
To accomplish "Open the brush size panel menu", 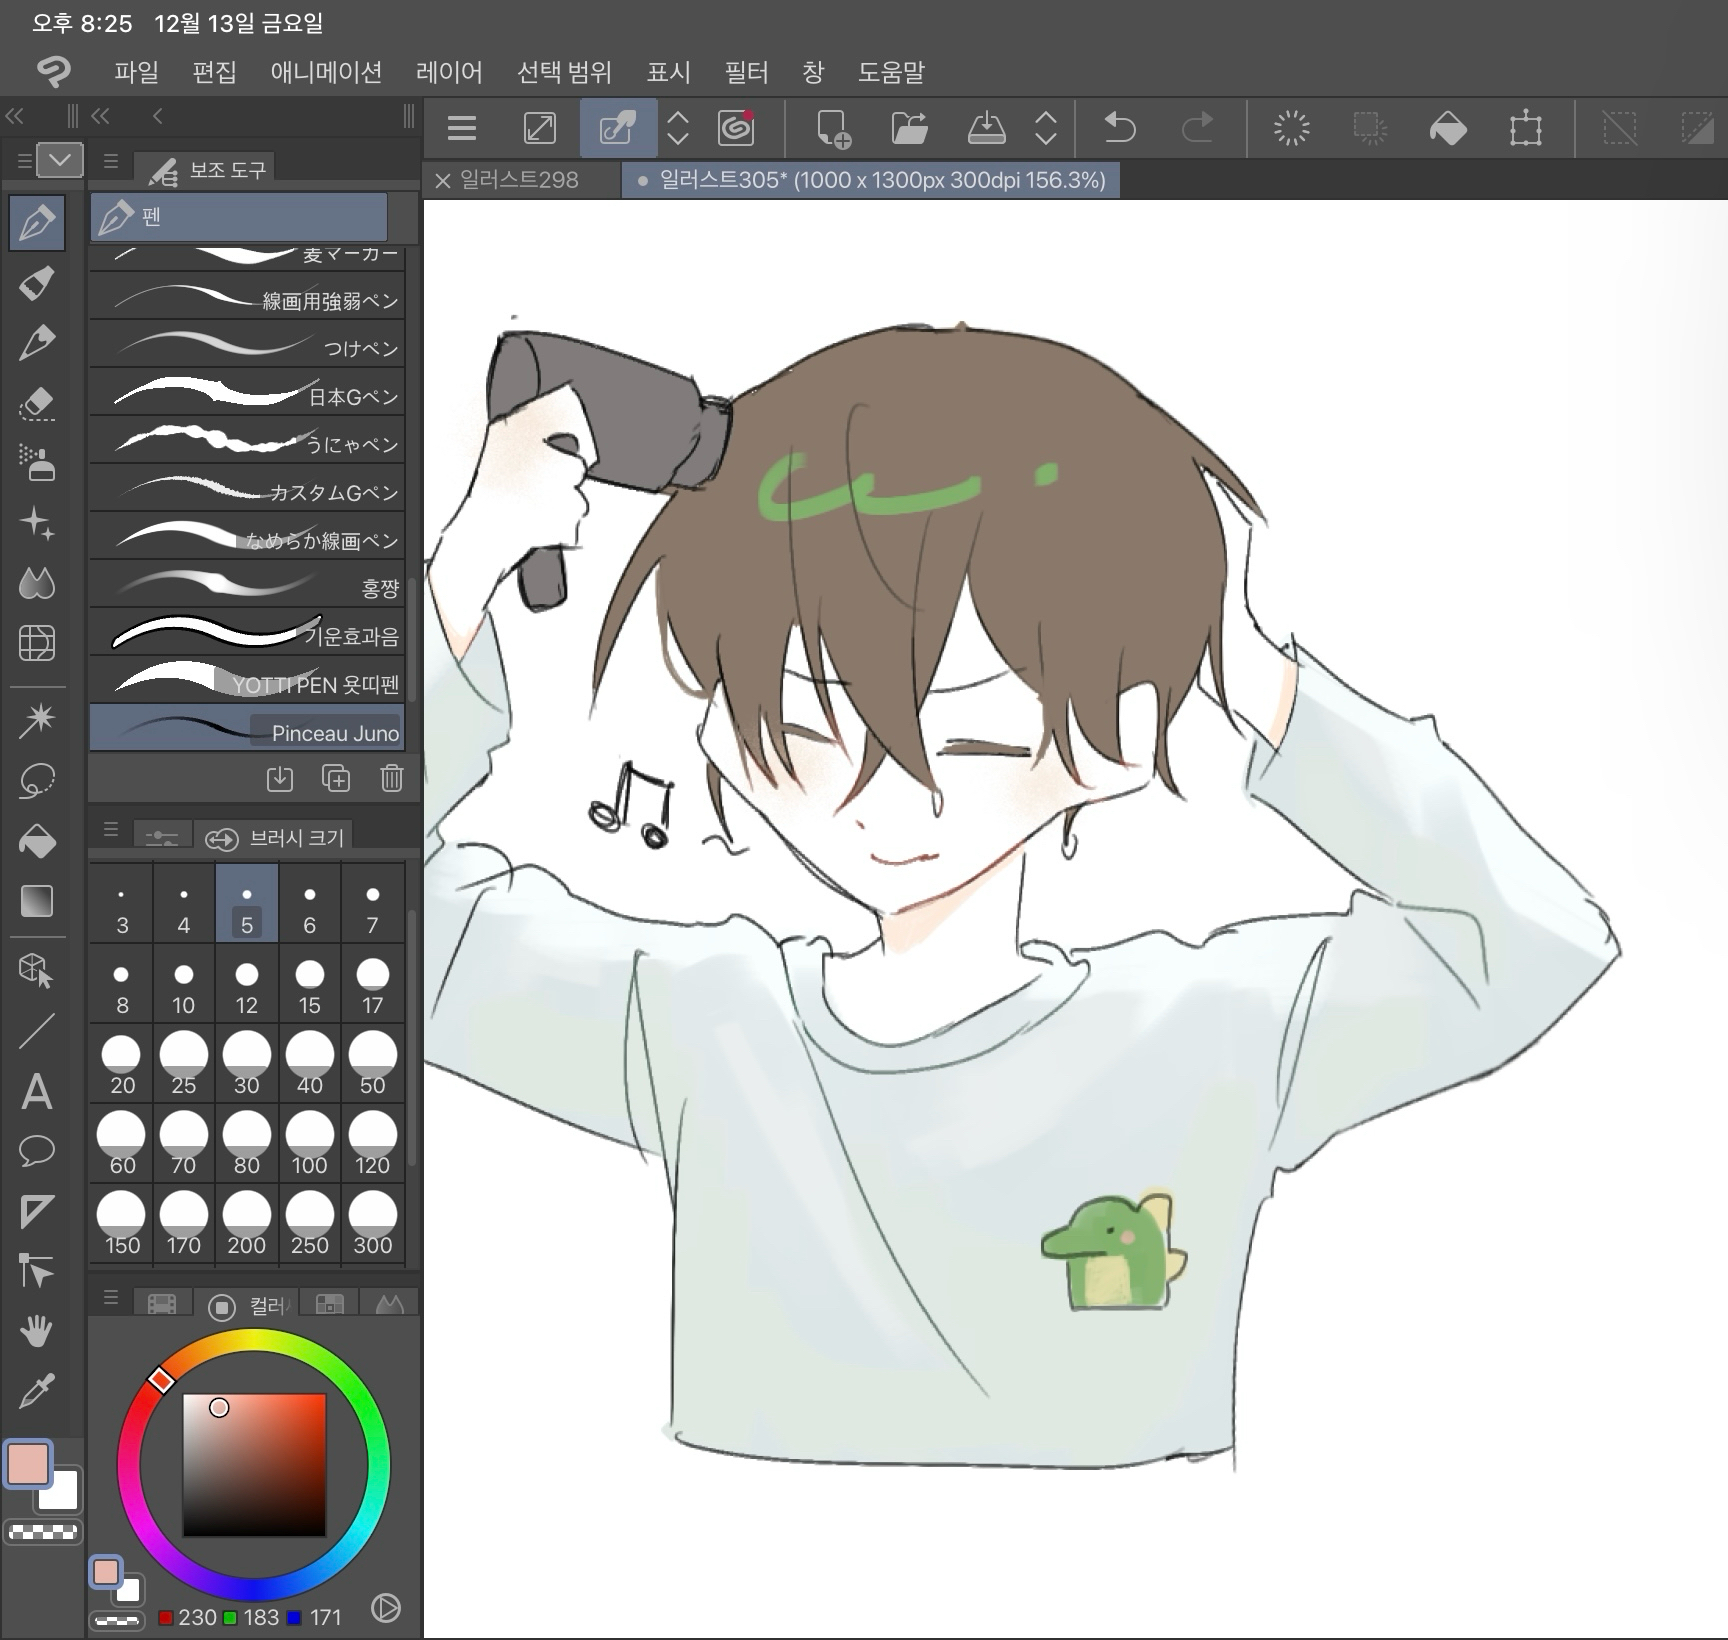I will (111, 830).
